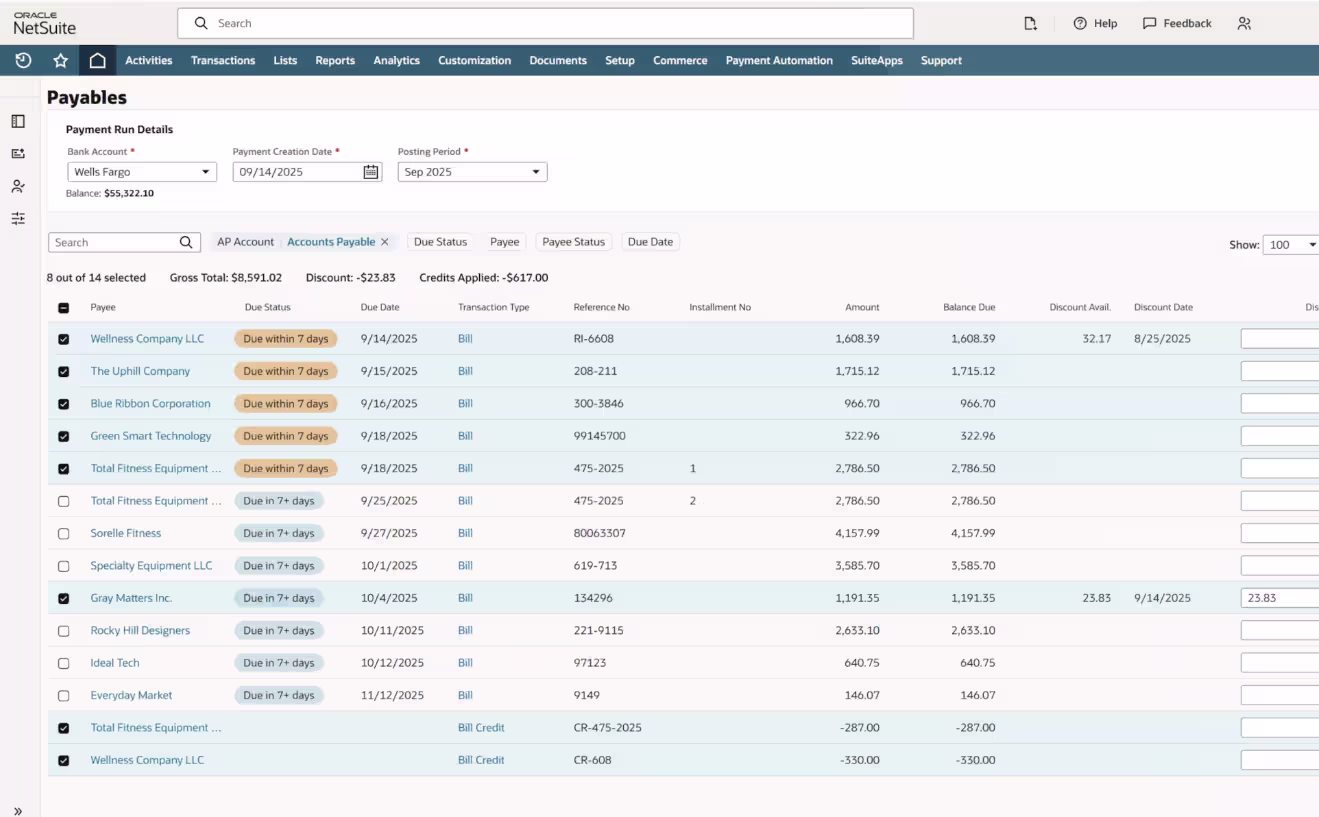Open the sidebar payment batch icon
This screenshot has width=1319, height=817.
pos(18,153)
